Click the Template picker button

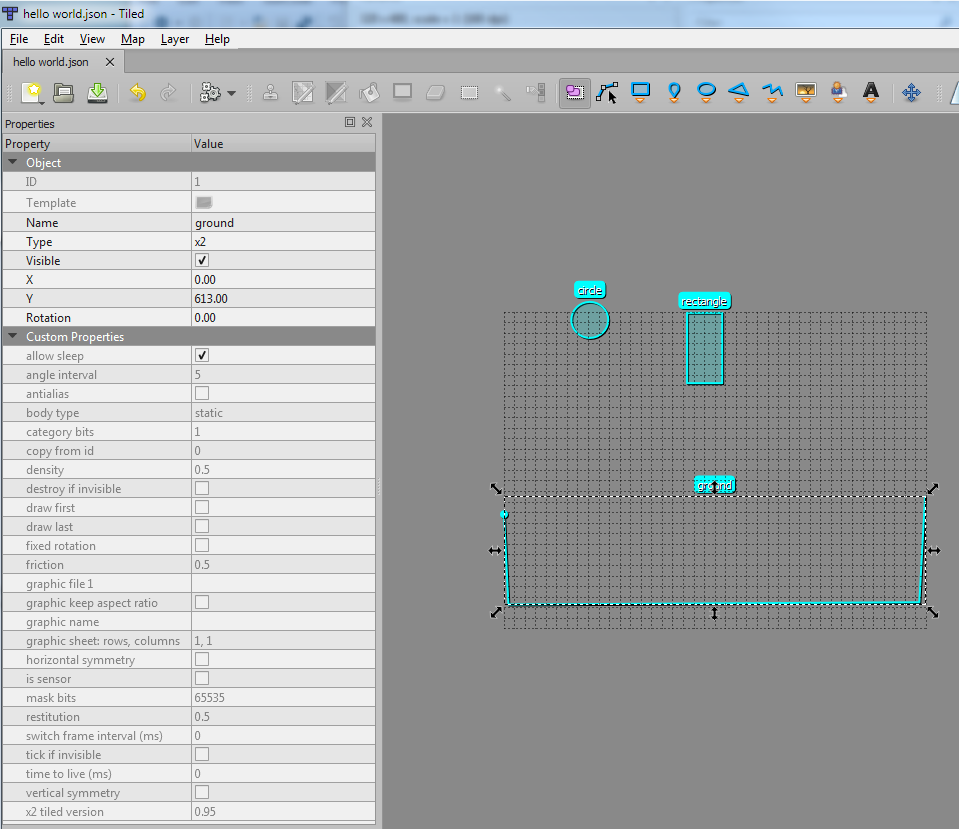204,203
